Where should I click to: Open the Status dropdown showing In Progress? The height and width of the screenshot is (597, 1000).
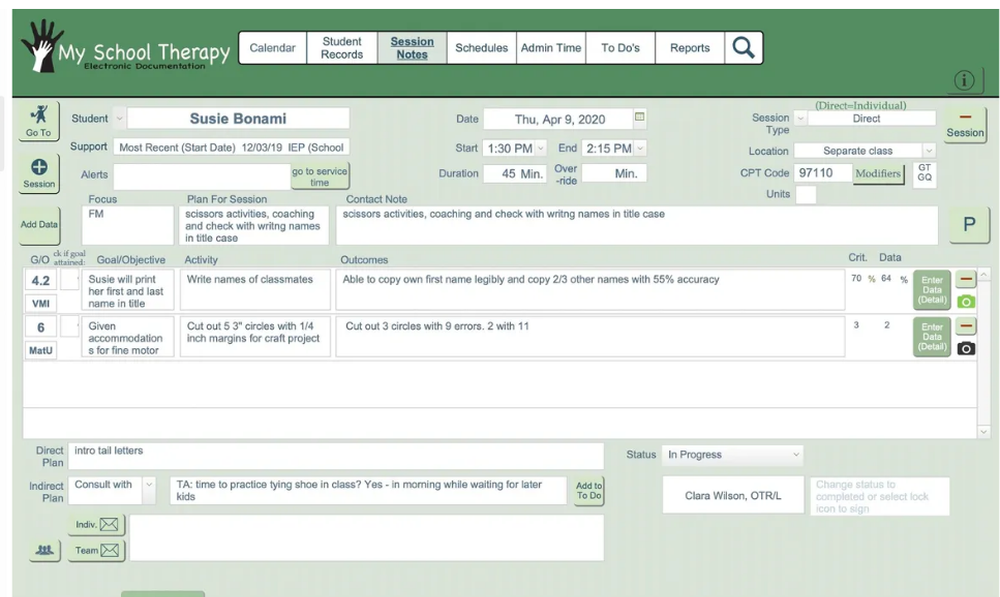pyautogui.click(x=733, y=455)
